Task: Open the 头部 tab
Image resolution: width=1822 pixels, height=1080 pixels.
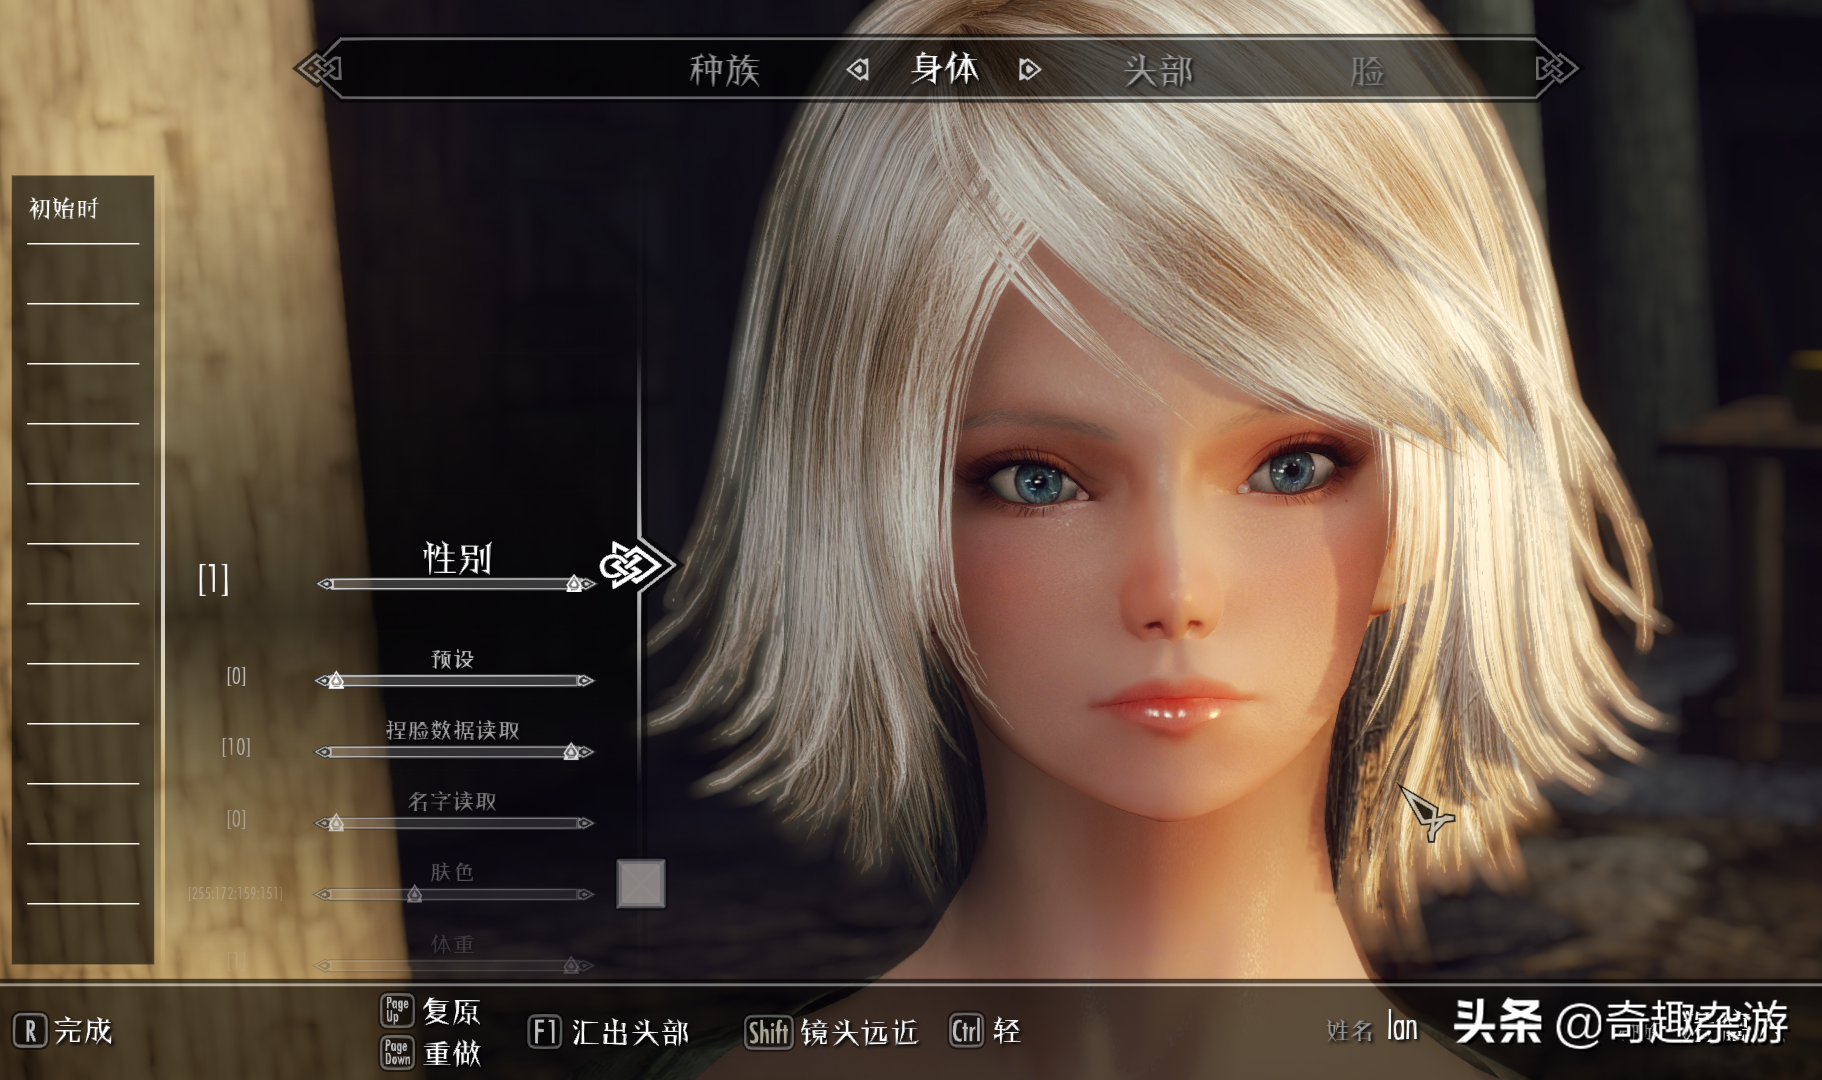Action: pos(1158,70)
